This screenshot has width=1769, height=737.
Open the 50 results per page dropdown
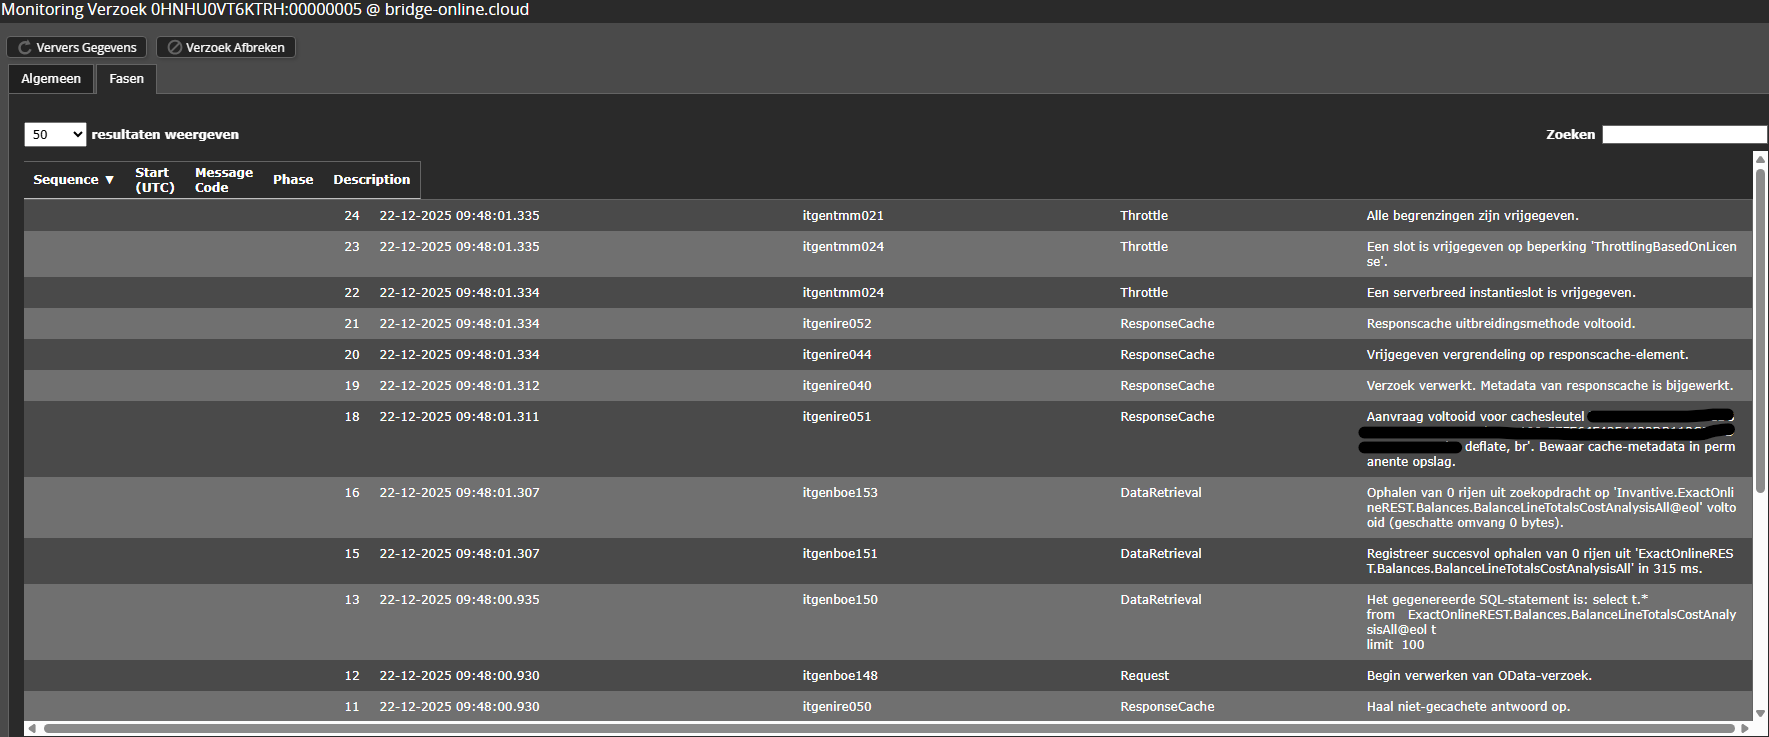pyautogui.click(x=55, y=135)
